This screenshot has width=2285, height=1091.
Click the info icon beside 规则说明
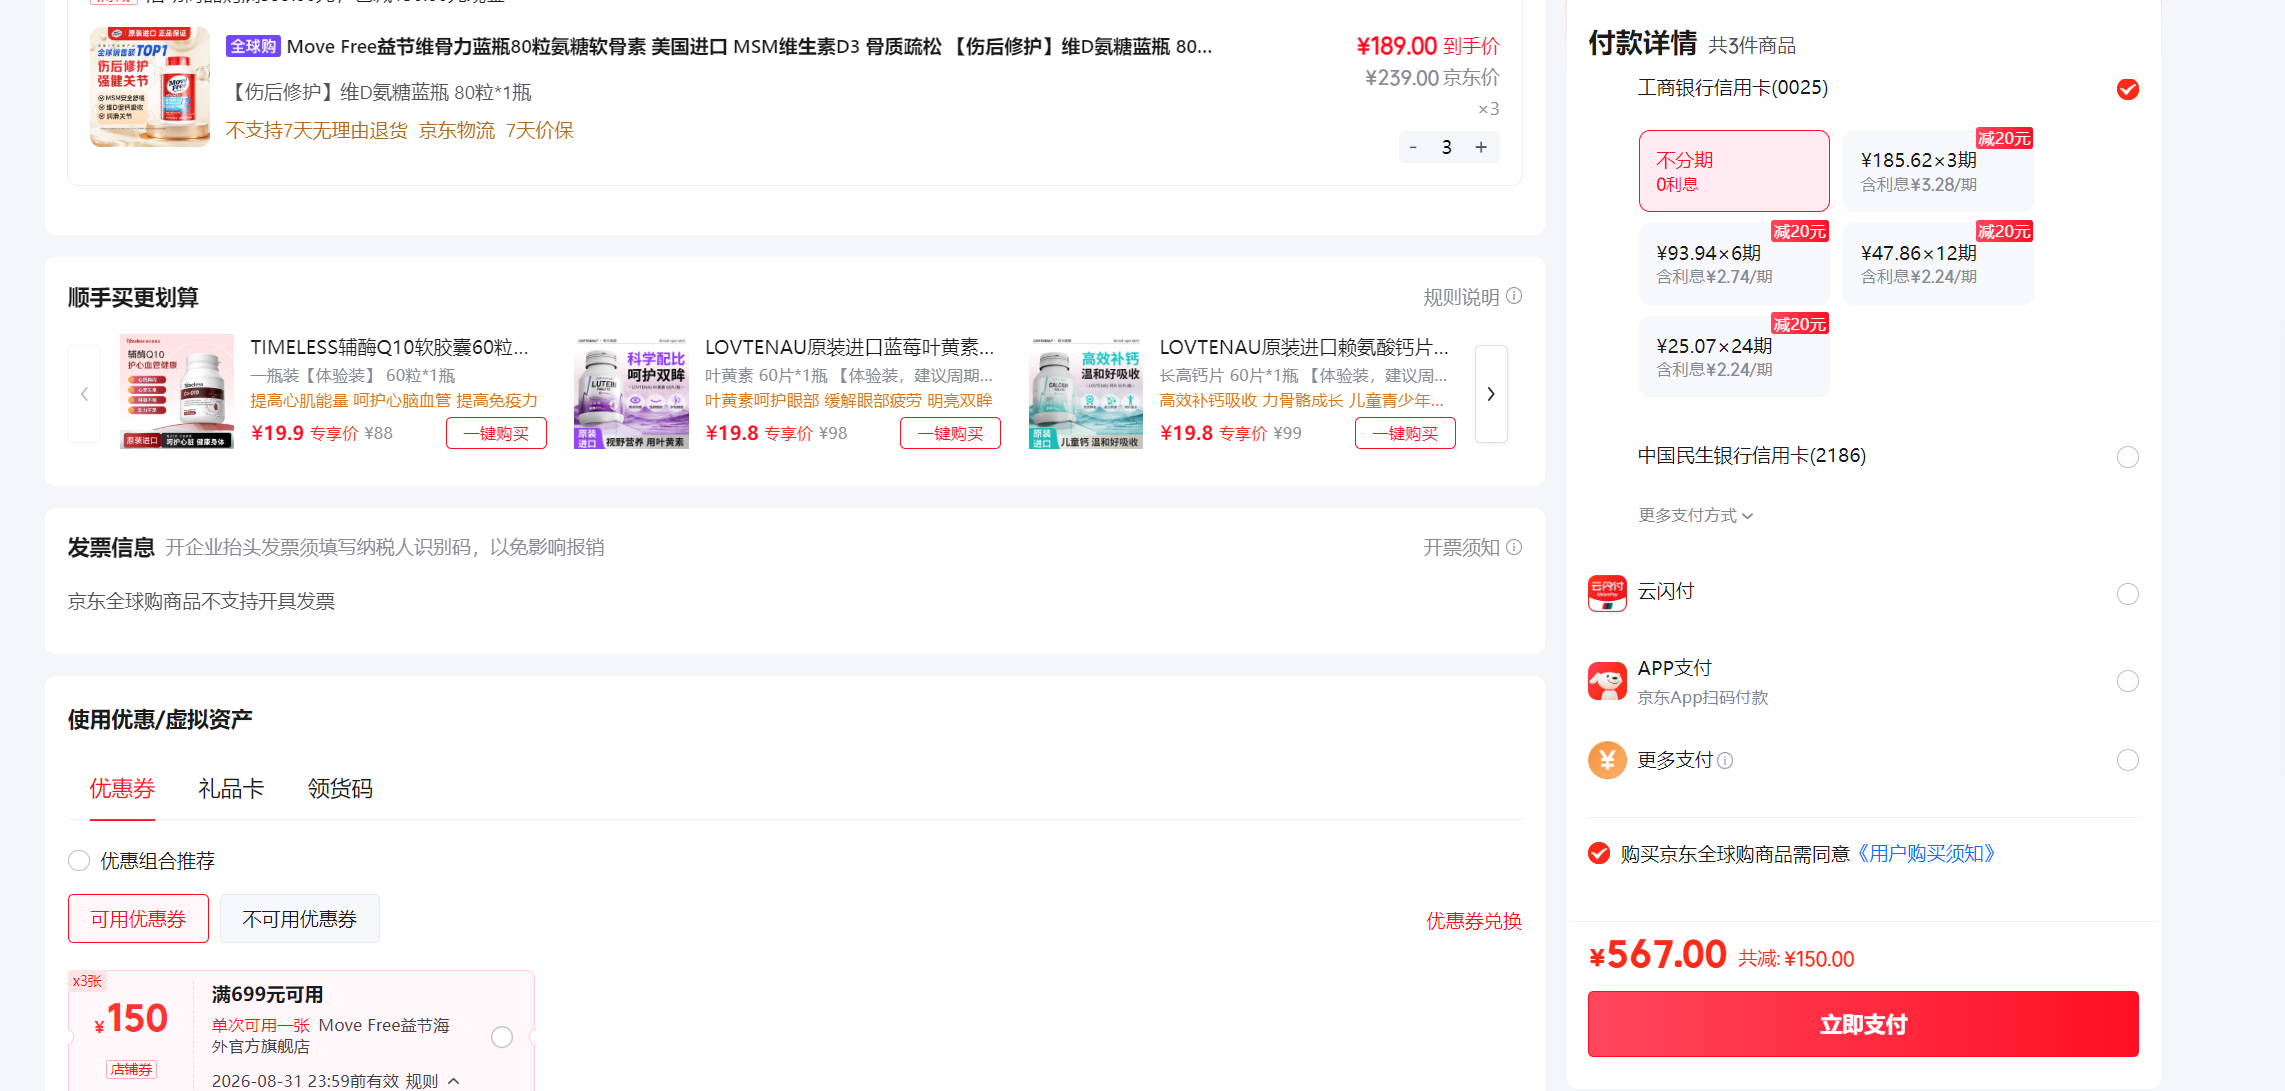coord(1514,296)
